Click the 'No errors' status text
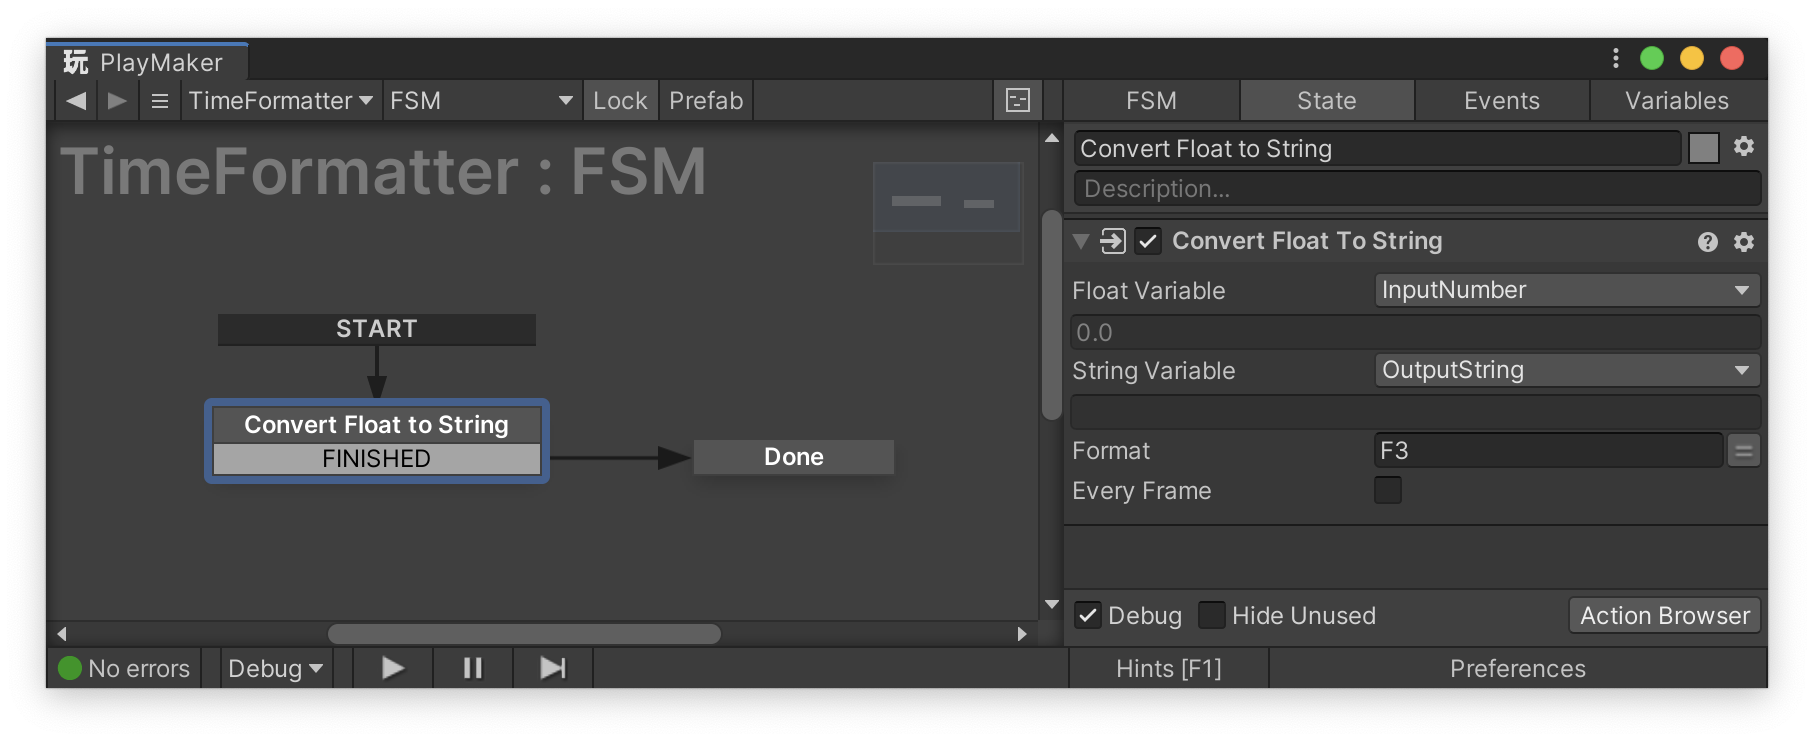The height and width of the screenshot is (742, 1814). (139, 668)
